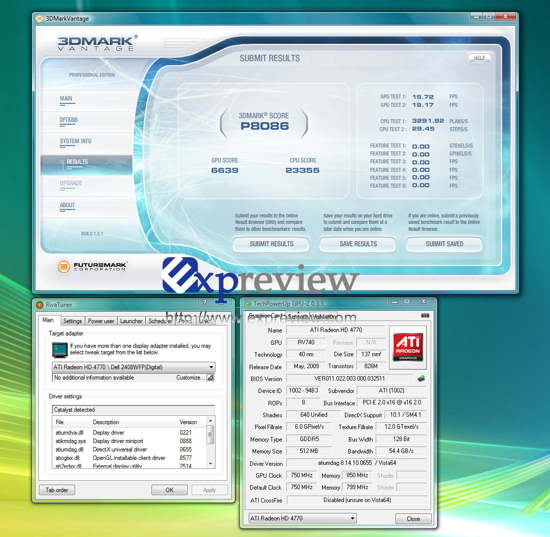Click the Tab order button in RivaTuner
The width and height of the screenshot is (550, 537).
click(57, 490)
